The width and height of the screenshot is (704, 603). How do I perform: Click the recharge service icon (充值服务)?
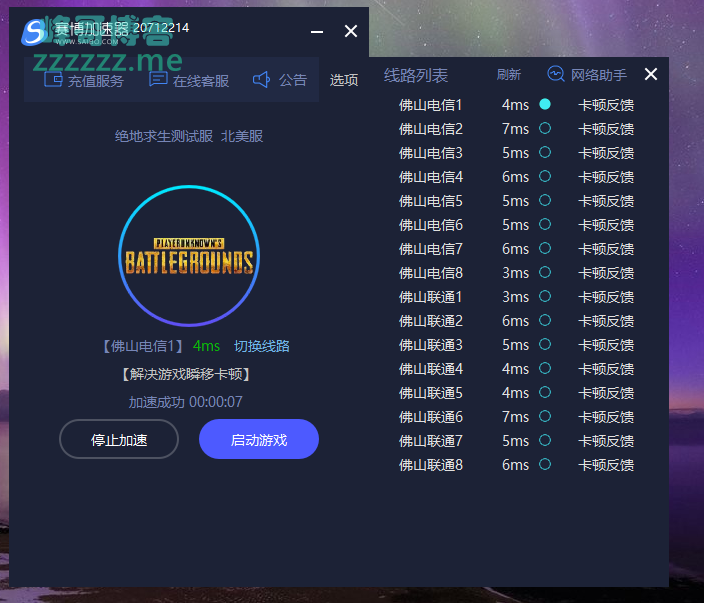pos(53,80)
